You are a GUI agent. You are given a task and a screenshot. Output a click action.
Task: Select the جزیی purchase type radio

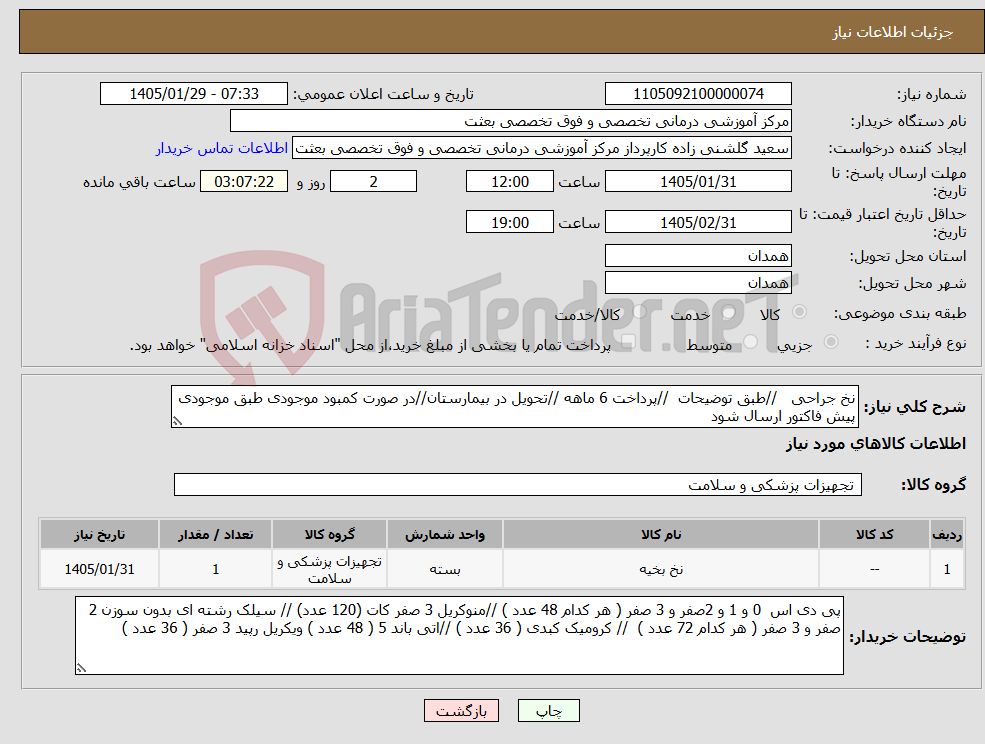click(x=831, y=342)
